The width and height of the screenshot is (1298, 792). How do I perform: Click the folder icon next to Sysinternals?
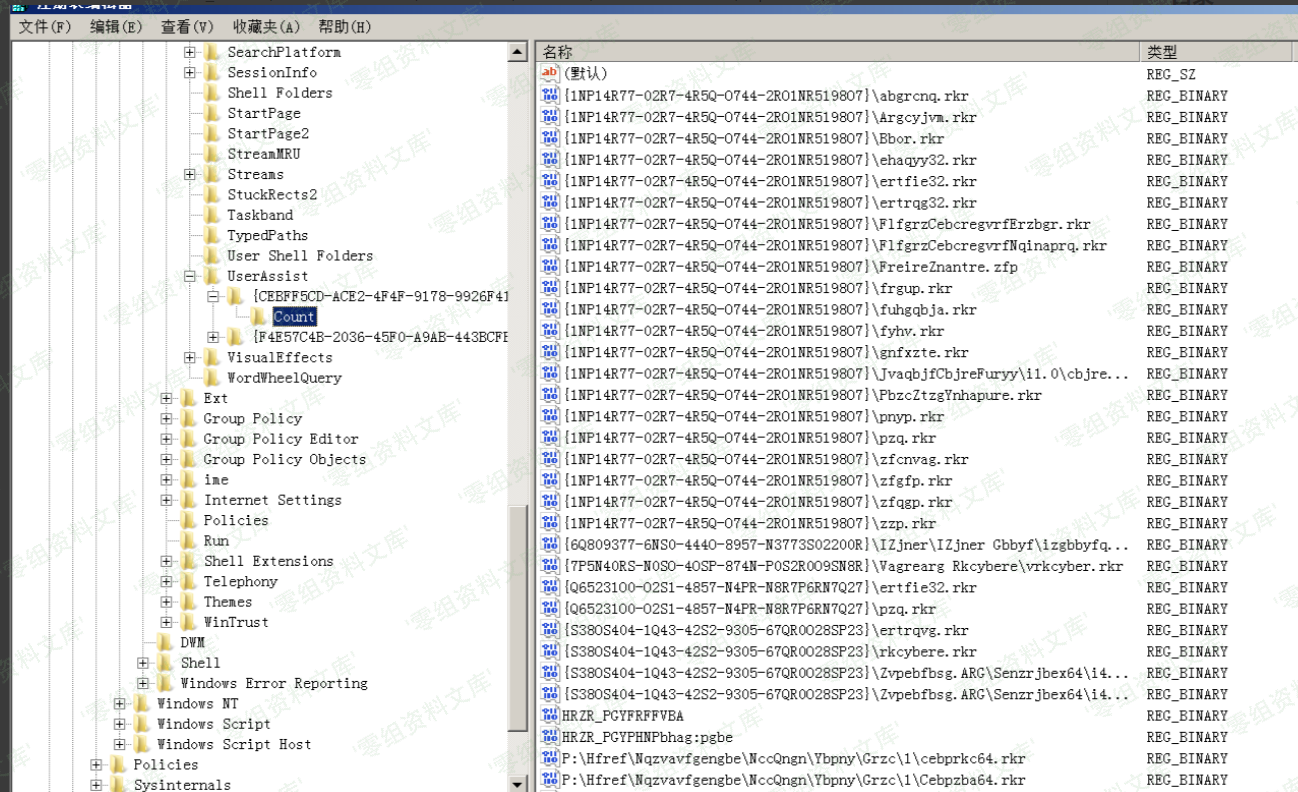point(118,785)
